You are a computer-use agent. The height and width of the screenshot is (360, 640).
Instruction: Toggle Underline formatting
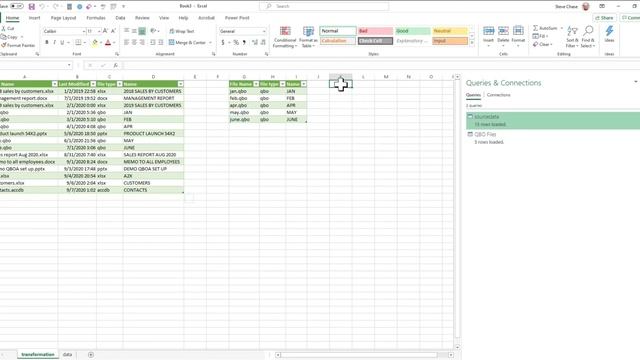click(62, 42)
